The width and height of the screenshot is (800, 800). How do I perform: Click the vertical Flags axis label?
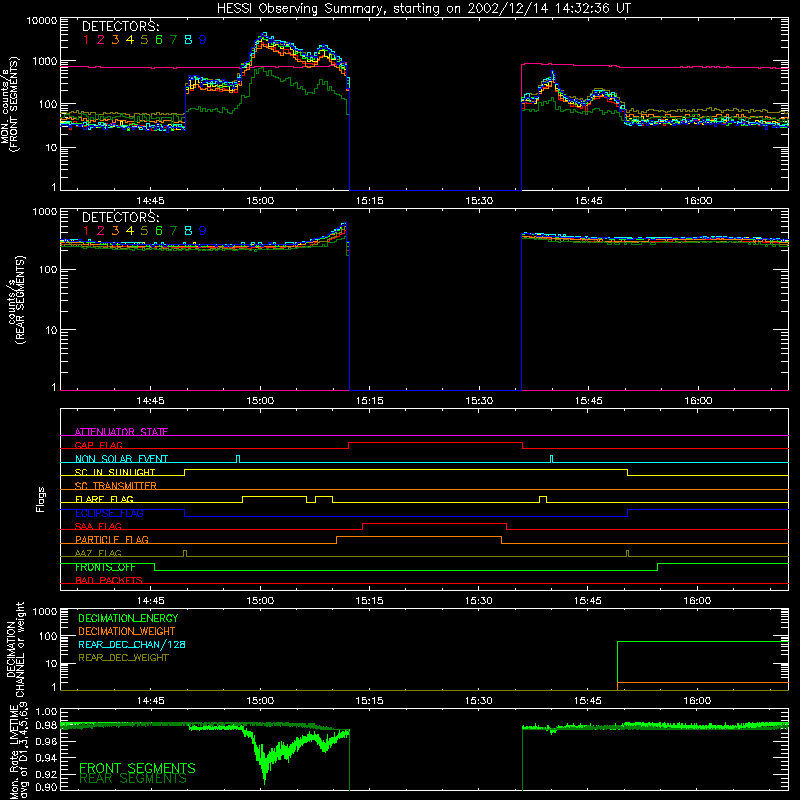tap(41, 499)
